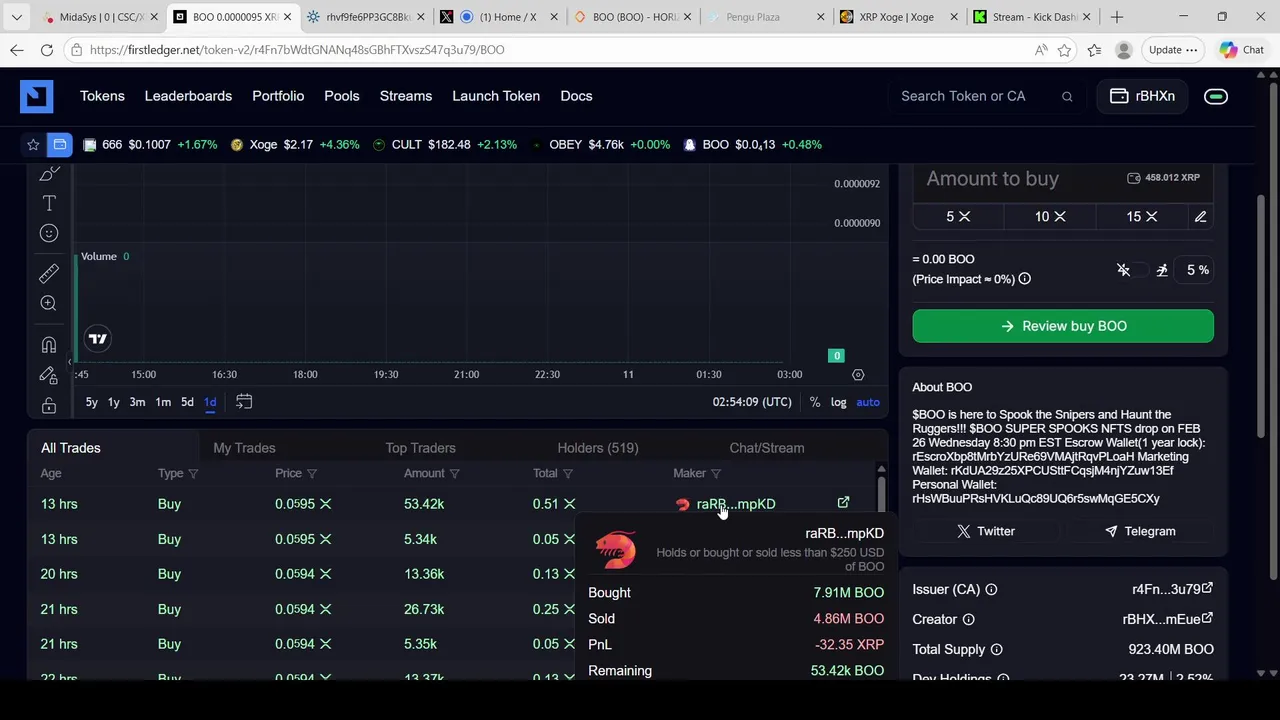Toggle auto scale on chart

click(868, 402)
